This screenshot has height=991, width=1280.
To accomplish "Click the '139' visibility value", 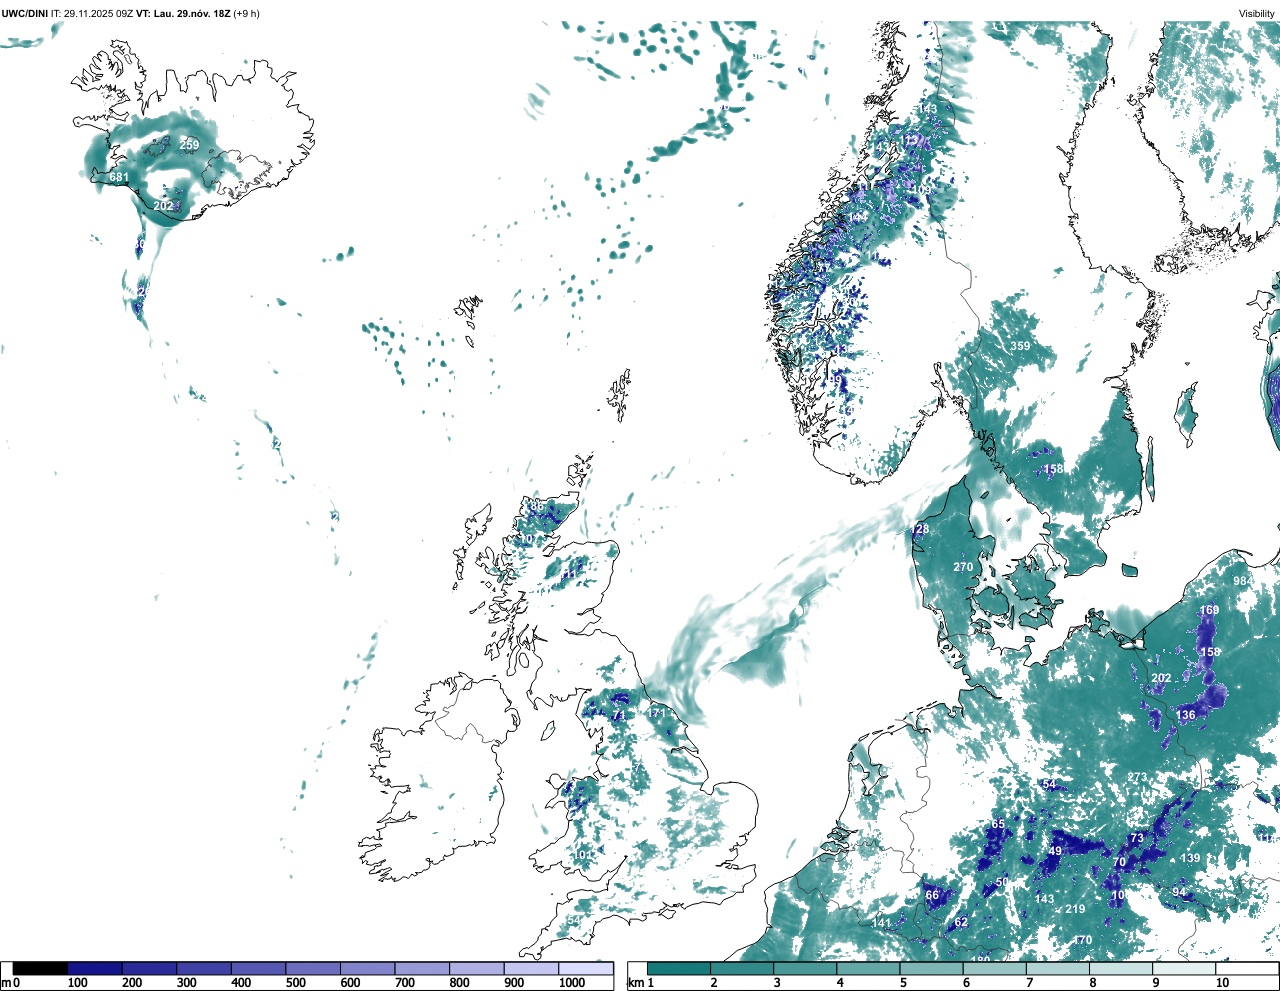I will 1190,858.
